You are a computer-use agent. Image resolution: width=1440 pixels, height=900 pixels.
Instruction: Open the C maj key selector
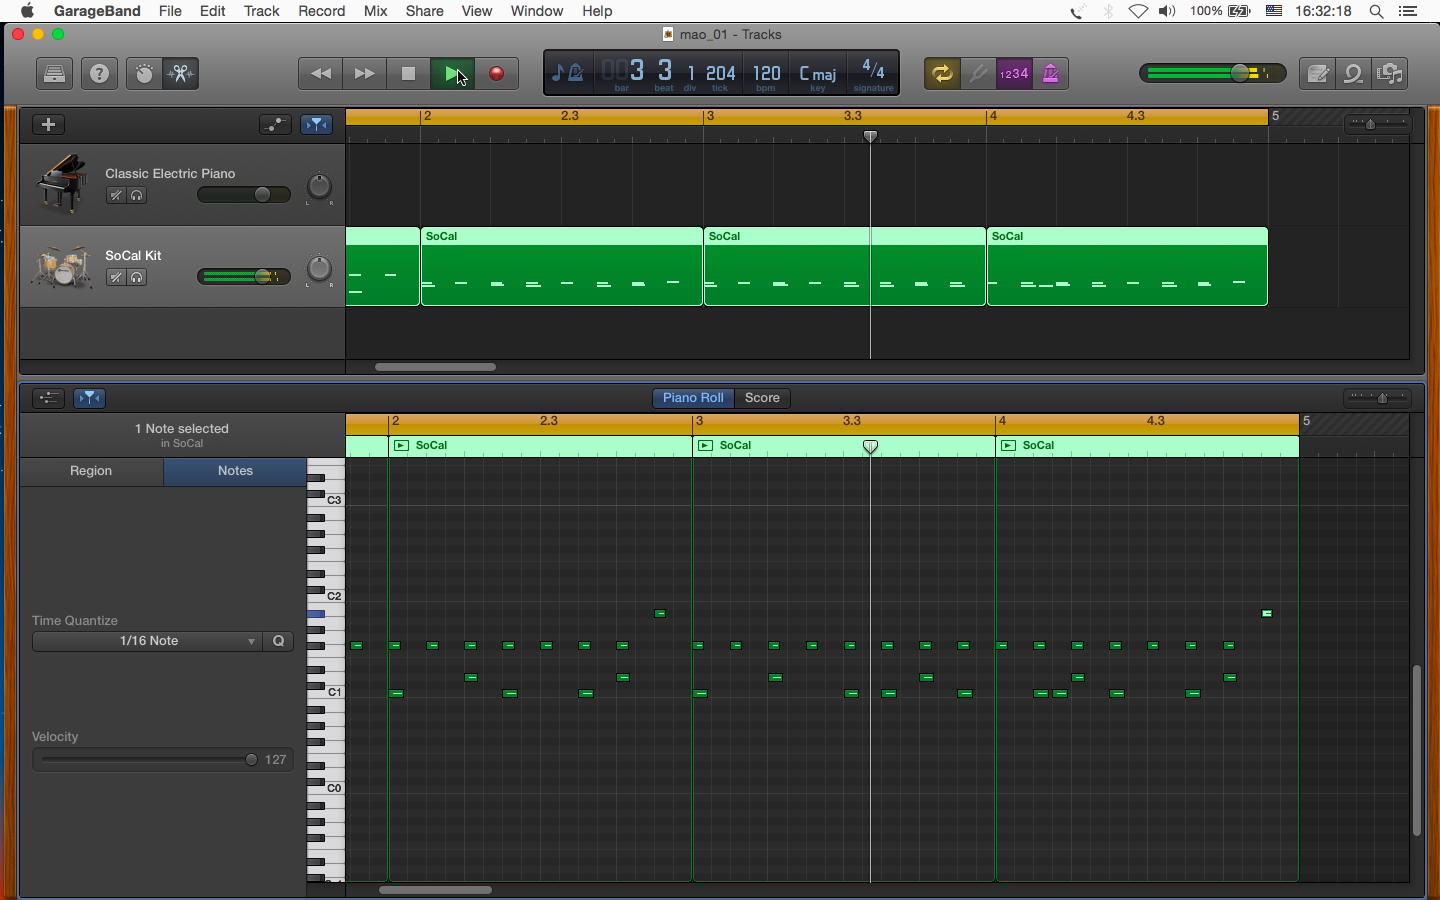(818, 74)
